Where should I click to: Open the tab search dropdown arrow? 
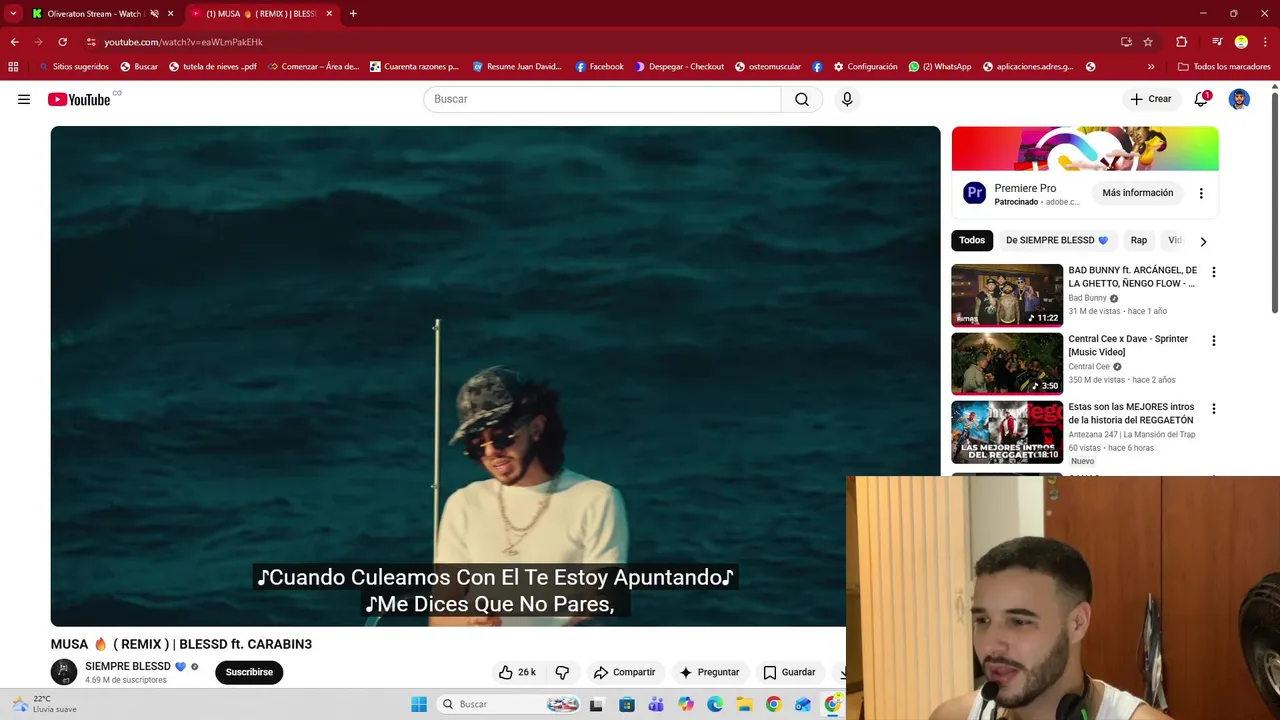pos(13,13)
